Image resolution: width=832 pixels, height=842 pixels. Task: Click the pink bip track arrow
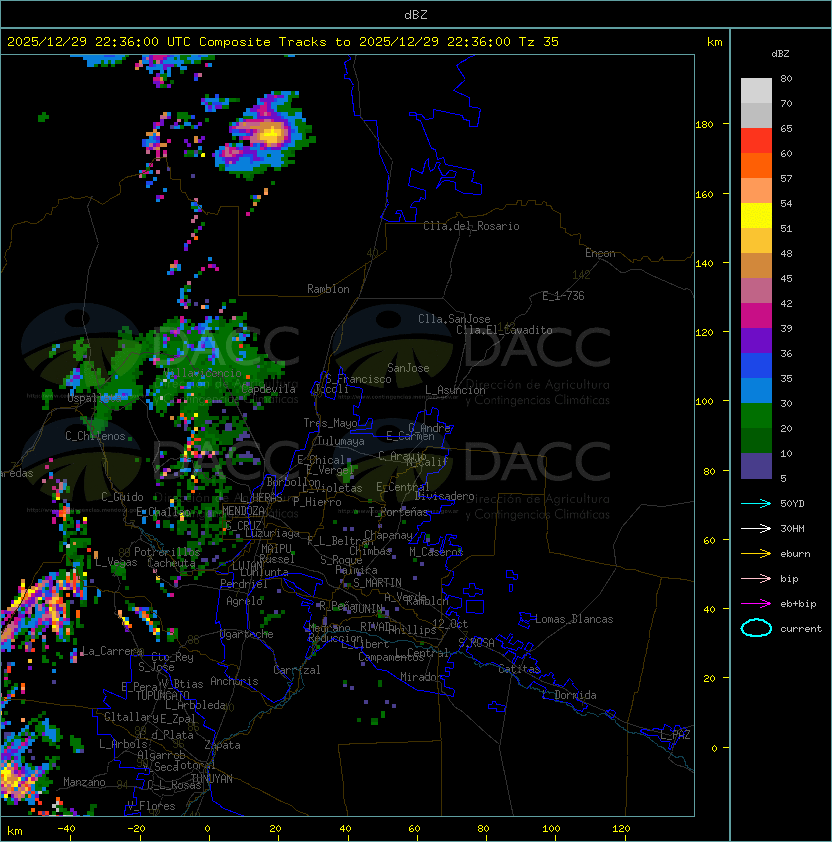tap(756, 578)
